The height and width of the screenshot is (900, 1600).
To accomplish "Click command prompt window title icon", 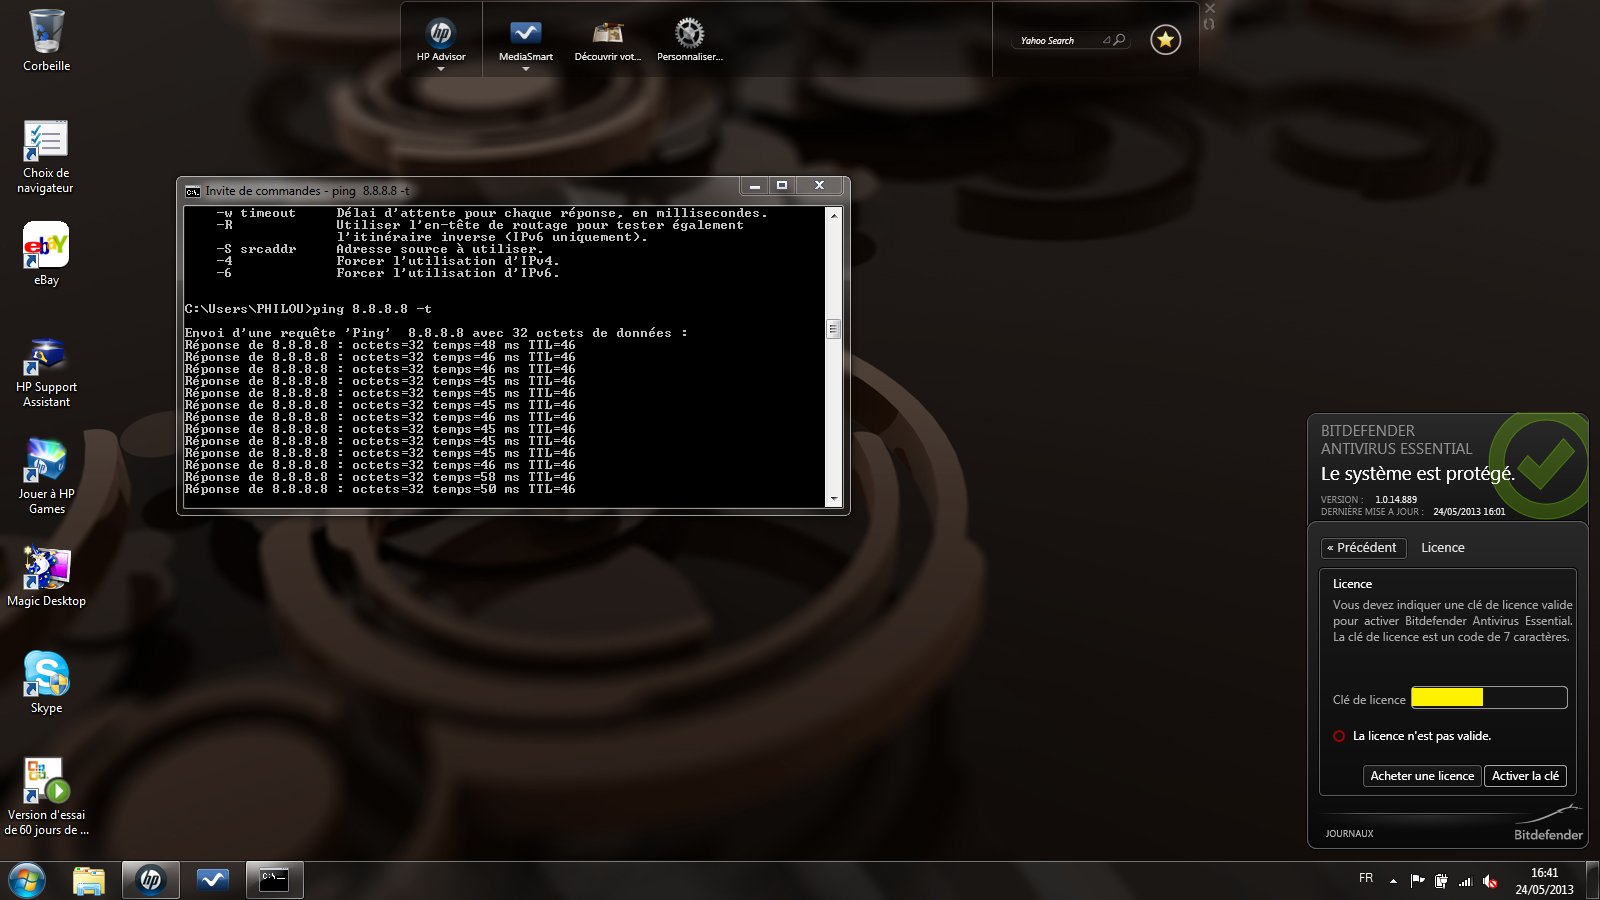I will [193, 191].
